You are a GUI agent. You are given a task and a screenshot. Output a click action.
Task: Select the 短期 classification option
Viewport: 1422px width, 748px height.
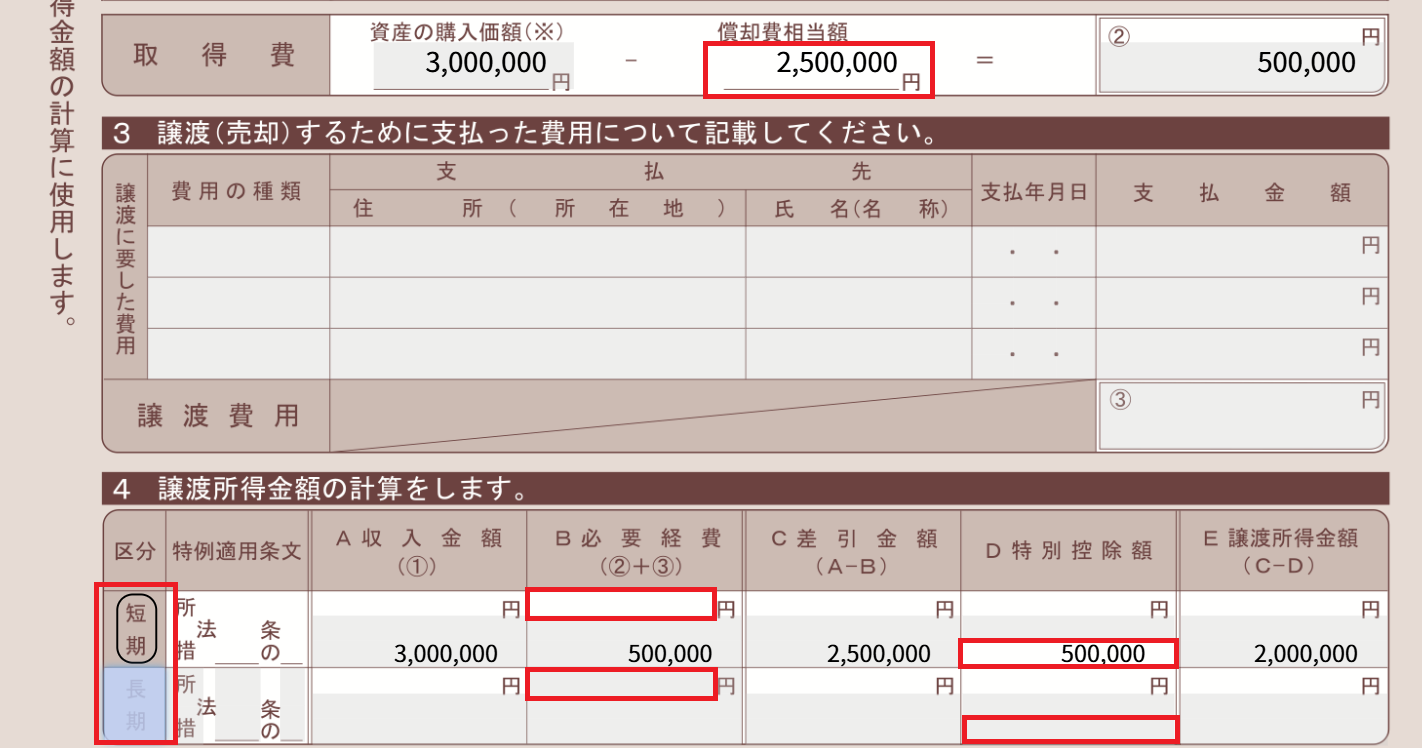point(135,627)
